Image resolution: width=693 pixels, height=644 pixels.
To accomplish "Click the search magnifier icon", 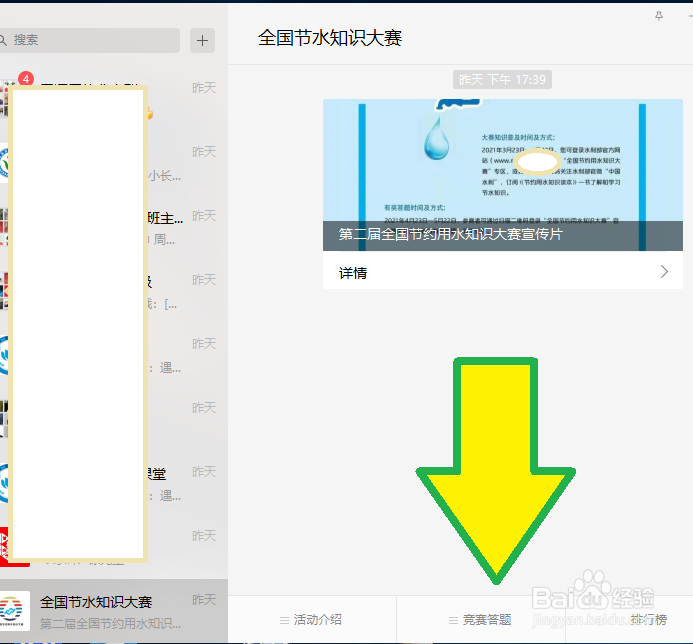I will coord(3,40).
